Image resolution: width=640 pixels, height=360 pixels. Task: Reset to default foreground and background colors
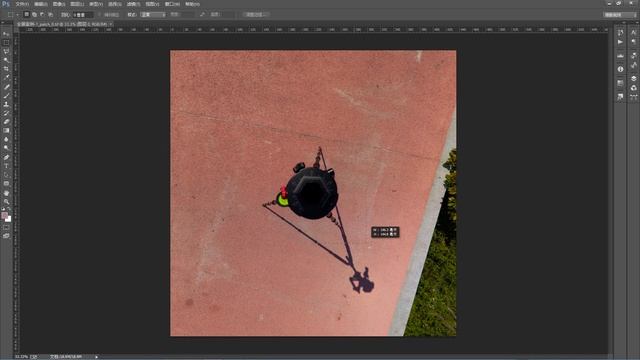pos(4,209)
